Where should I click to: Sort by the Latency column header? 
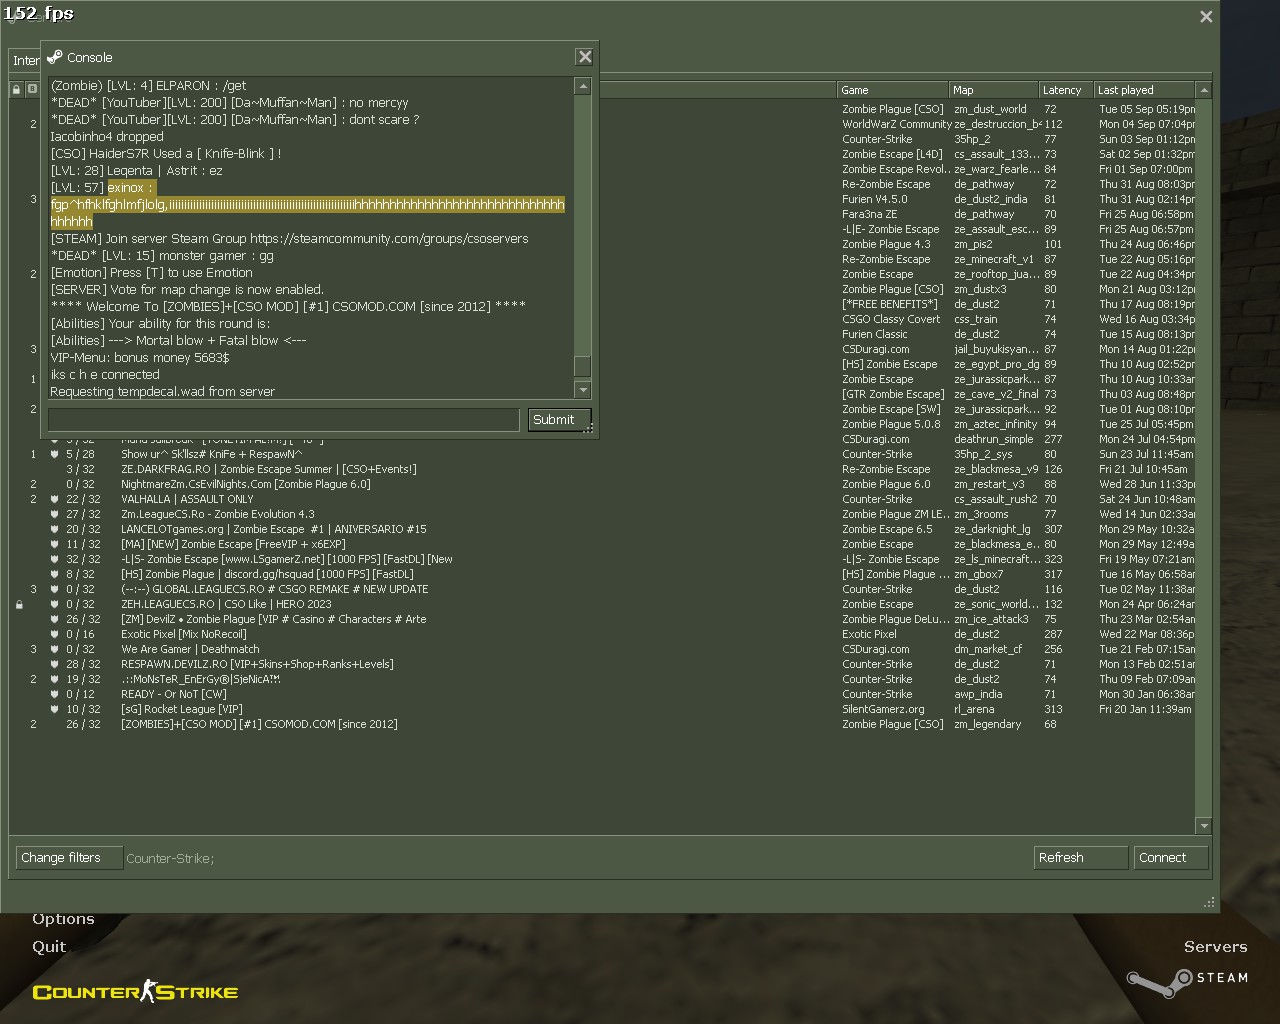tap(1066, 90)
